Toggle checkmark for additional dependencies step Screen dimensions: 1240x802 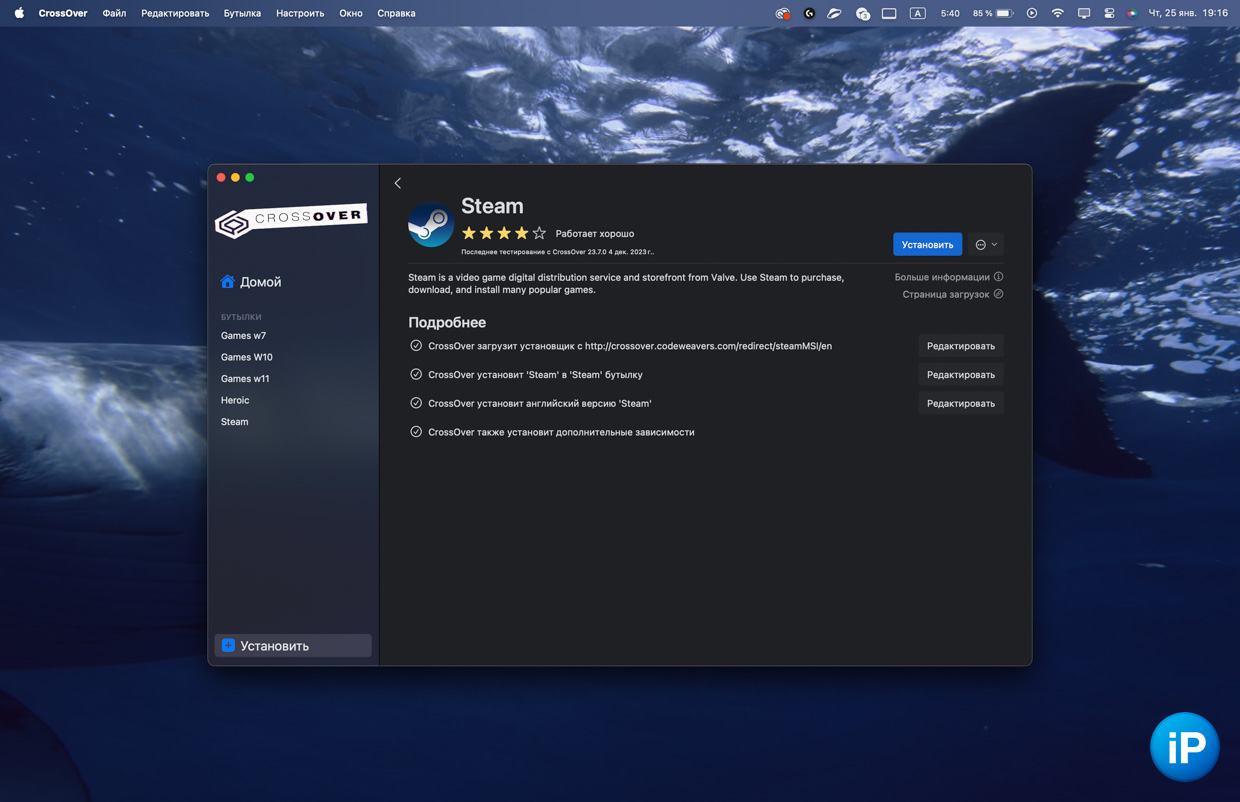(x=416, y=432)
